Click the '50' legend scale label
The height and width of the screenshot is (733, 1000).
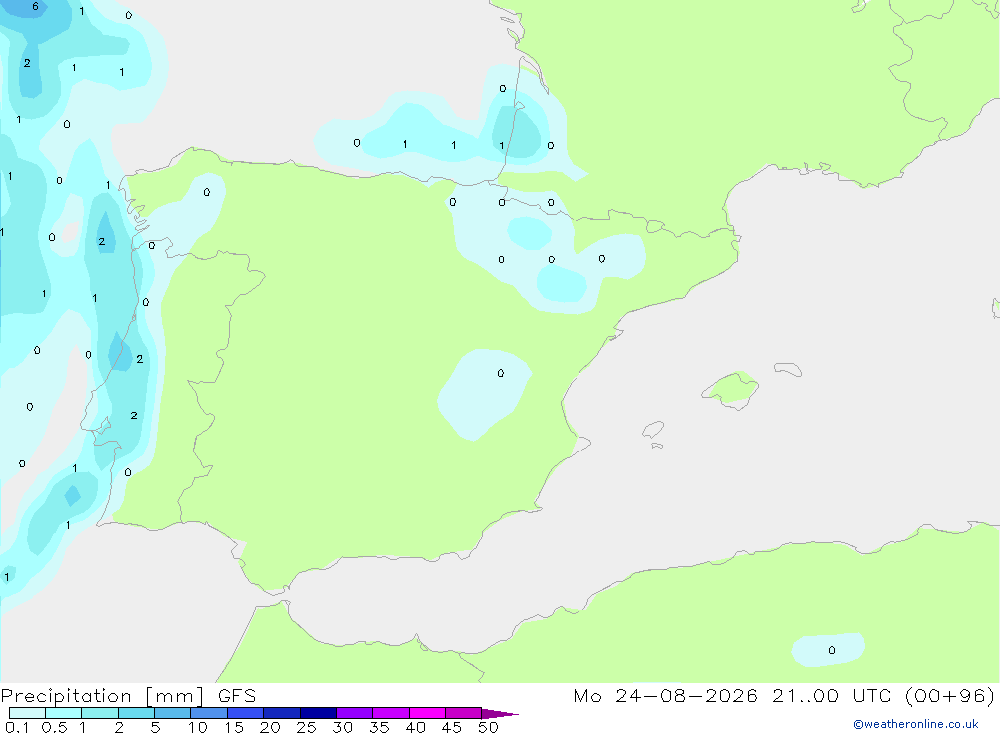pos(488,727)
